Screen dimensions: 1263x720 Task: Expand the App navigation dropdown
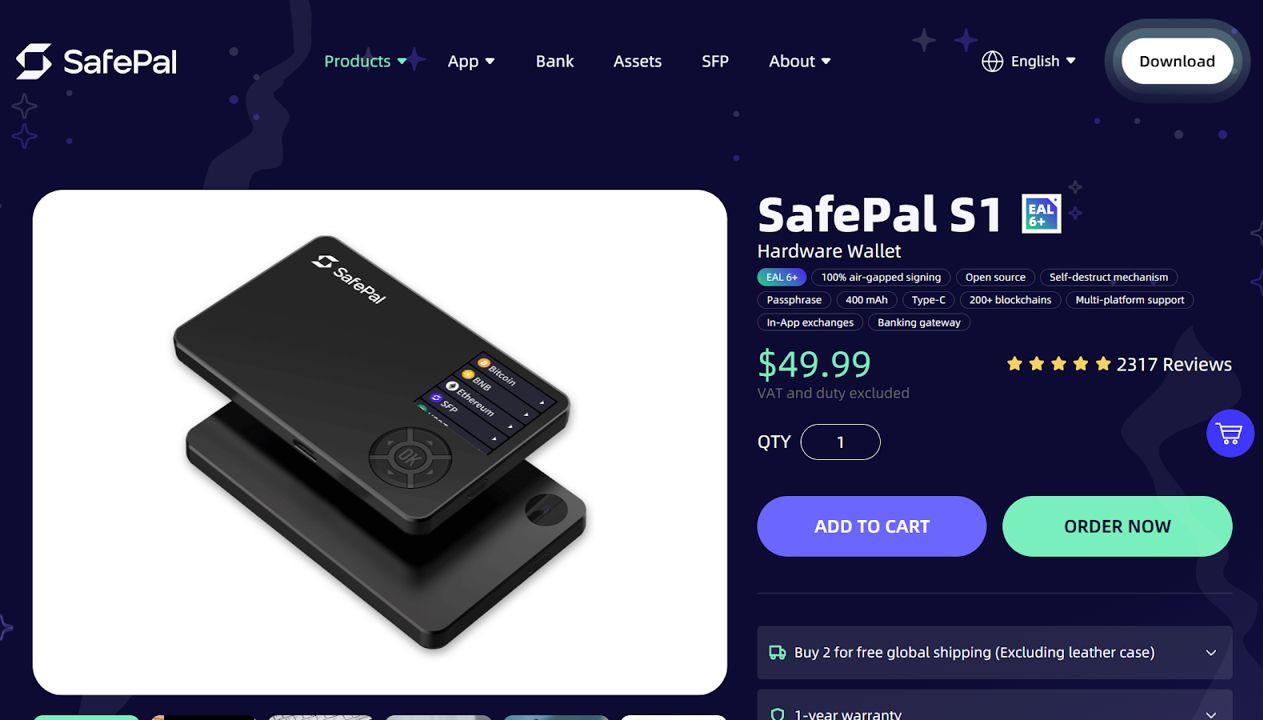pyautogui.click(x=471, y=61)
